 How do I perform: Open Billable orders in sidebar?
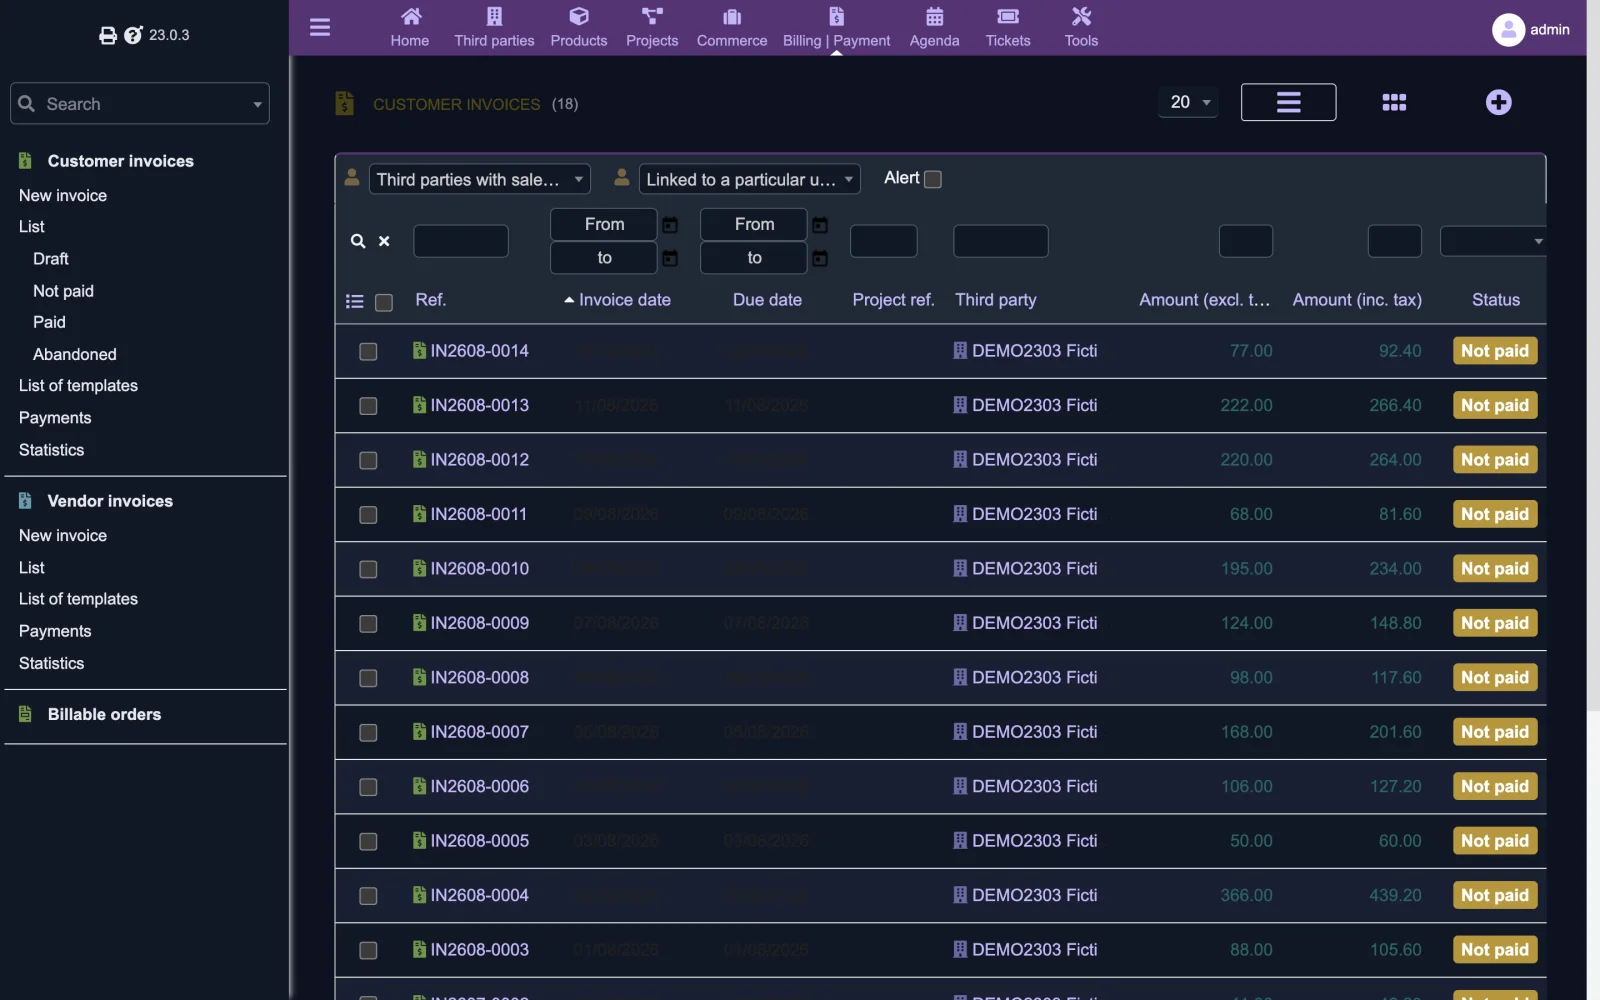[x=104, y=714]
